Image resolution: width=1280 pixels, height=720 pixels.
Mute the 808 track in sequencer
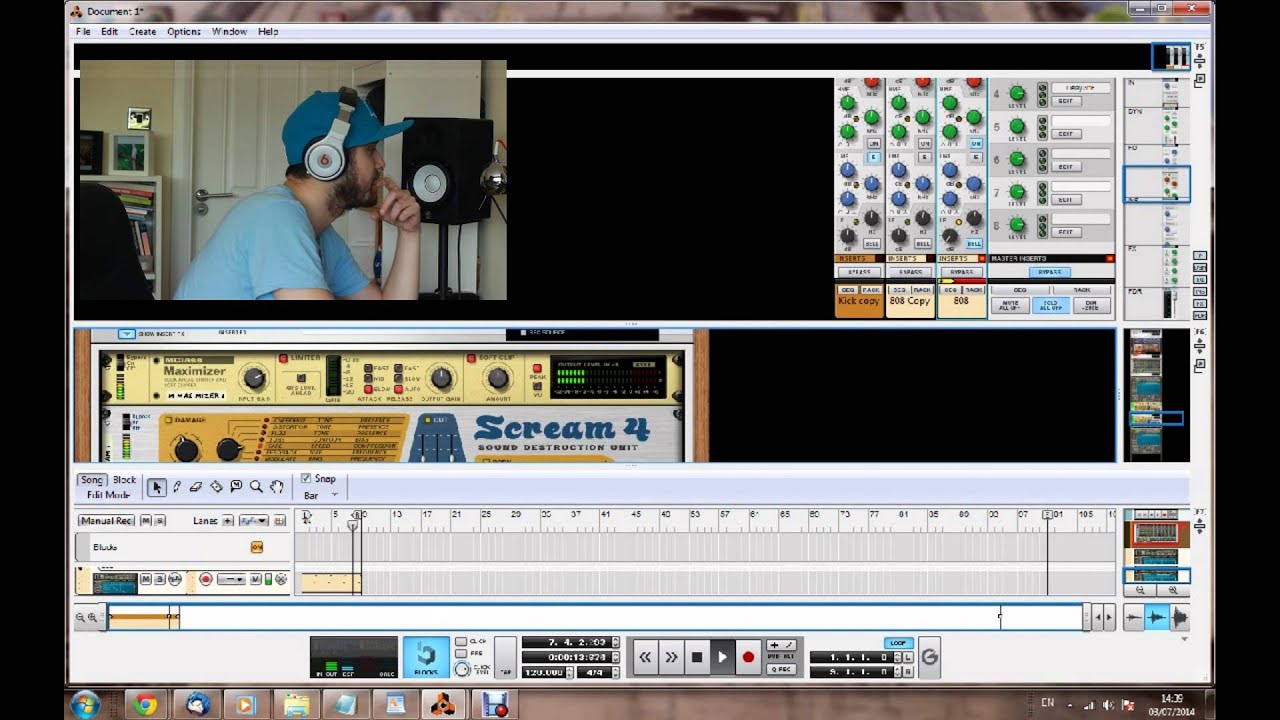point(146,579)
